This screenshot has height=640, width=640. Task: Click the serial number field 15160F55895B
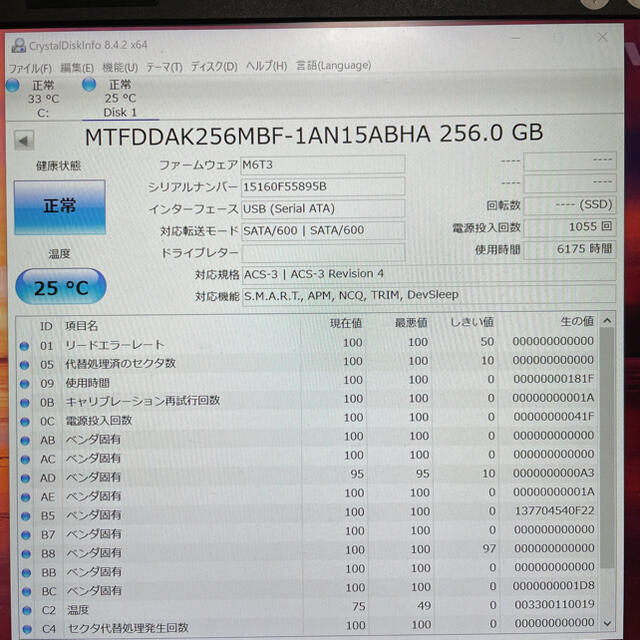point(323,187)
